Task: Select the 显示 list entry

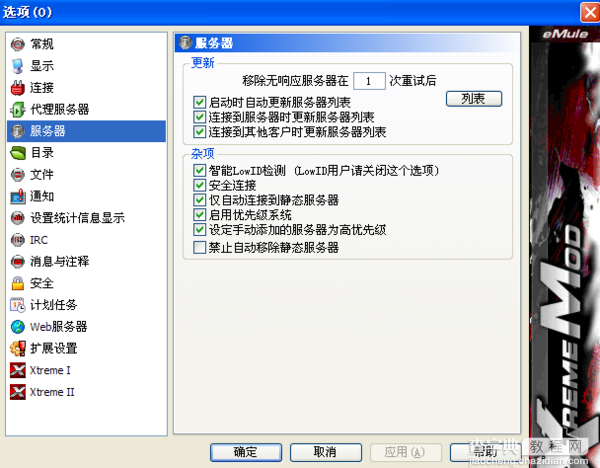Action: 86,66
